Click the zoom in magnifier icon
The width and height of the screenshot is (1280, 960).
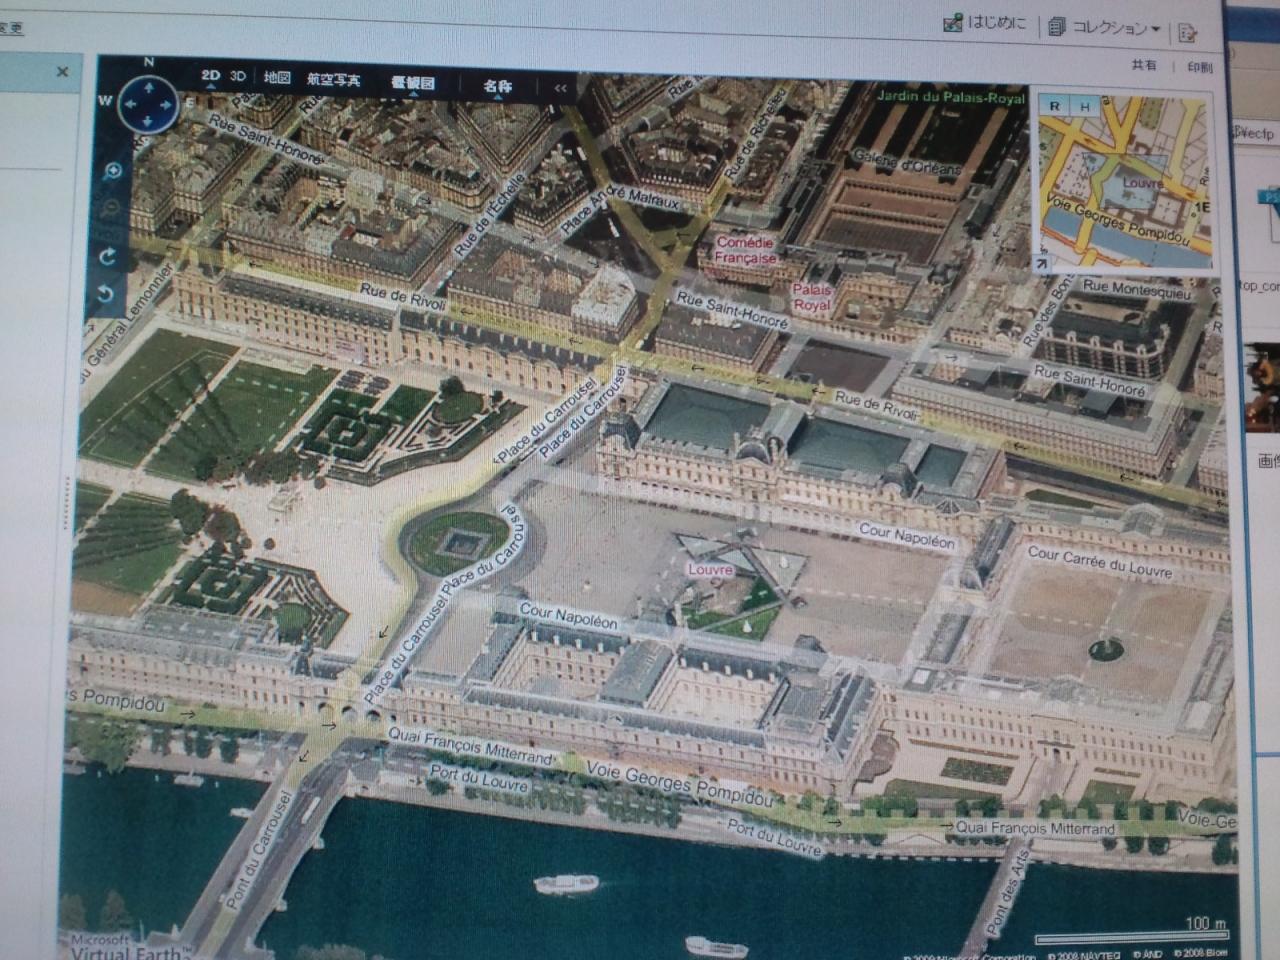click(x=112, y=171)
